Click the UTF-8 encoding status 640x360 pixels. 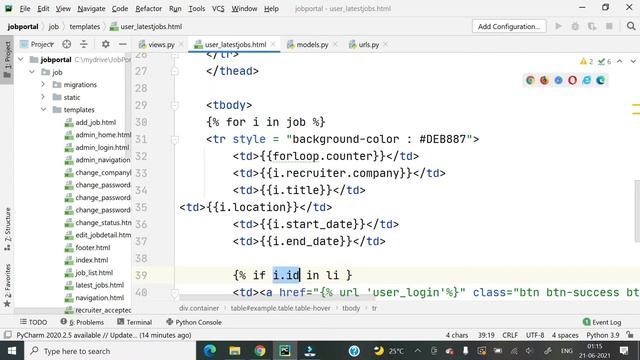pos(535,335)
